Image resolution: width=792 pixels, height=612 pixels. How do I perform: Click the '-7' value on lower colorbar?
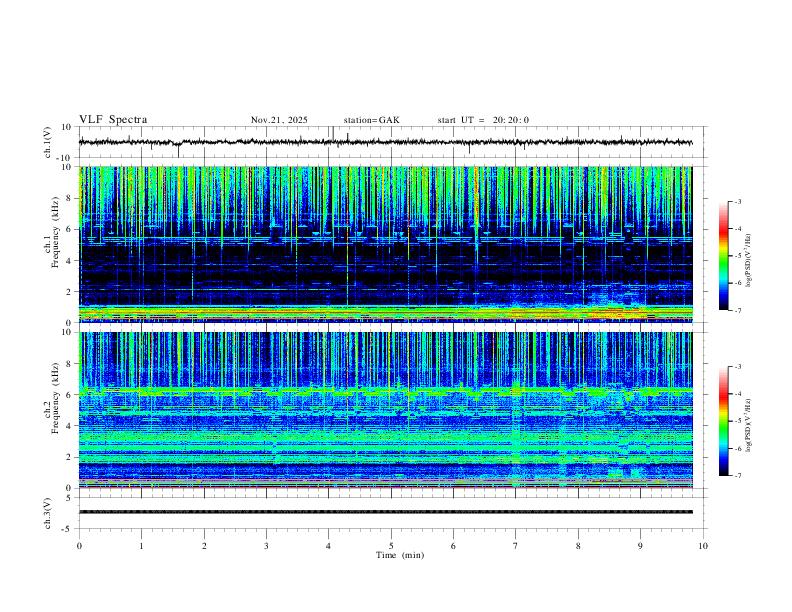coord(738,475)
